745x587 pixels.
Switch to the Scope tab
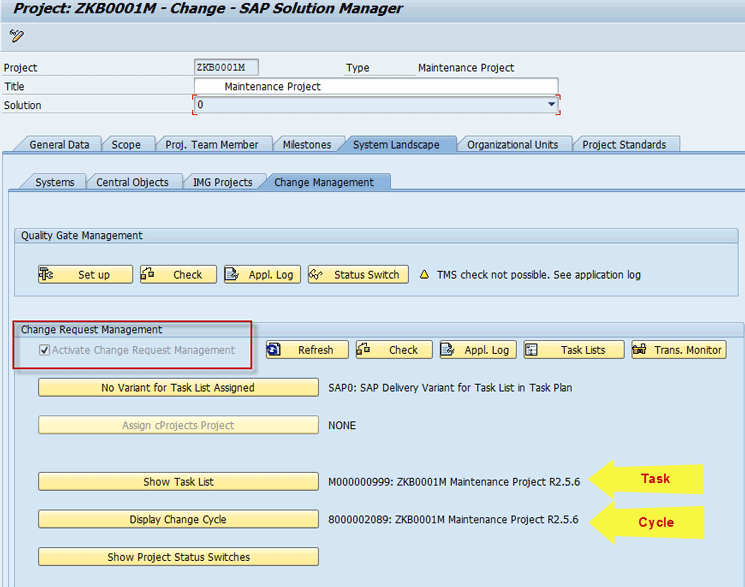(126, 144)
